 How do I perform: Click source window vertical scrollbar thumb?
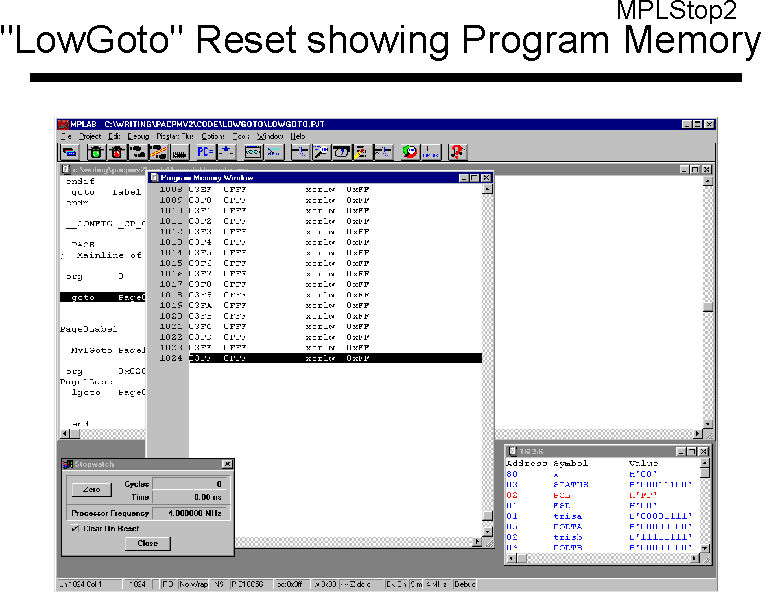coord(708,307)
